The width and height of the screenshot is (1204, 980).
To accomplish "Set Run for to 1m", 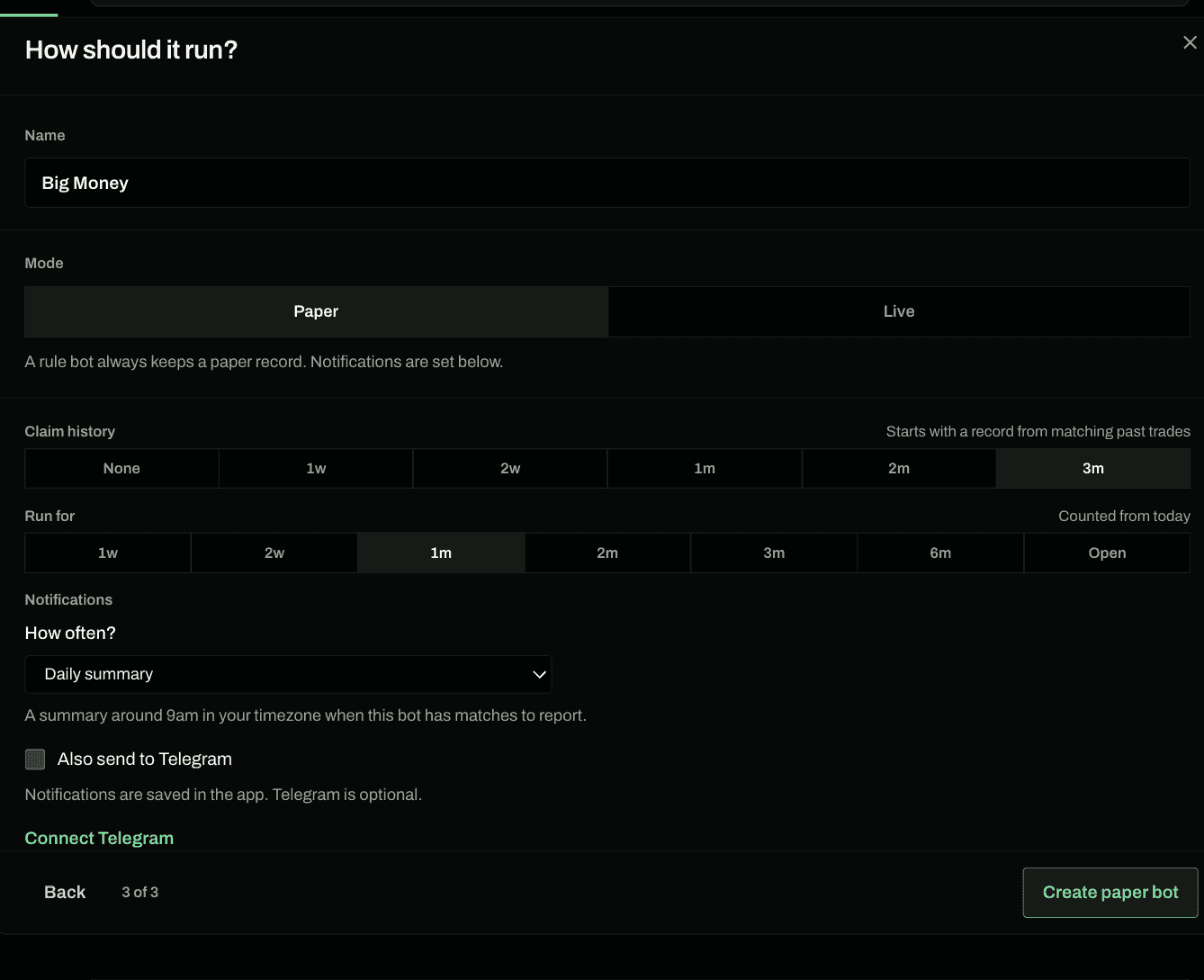I will [441, 553].
